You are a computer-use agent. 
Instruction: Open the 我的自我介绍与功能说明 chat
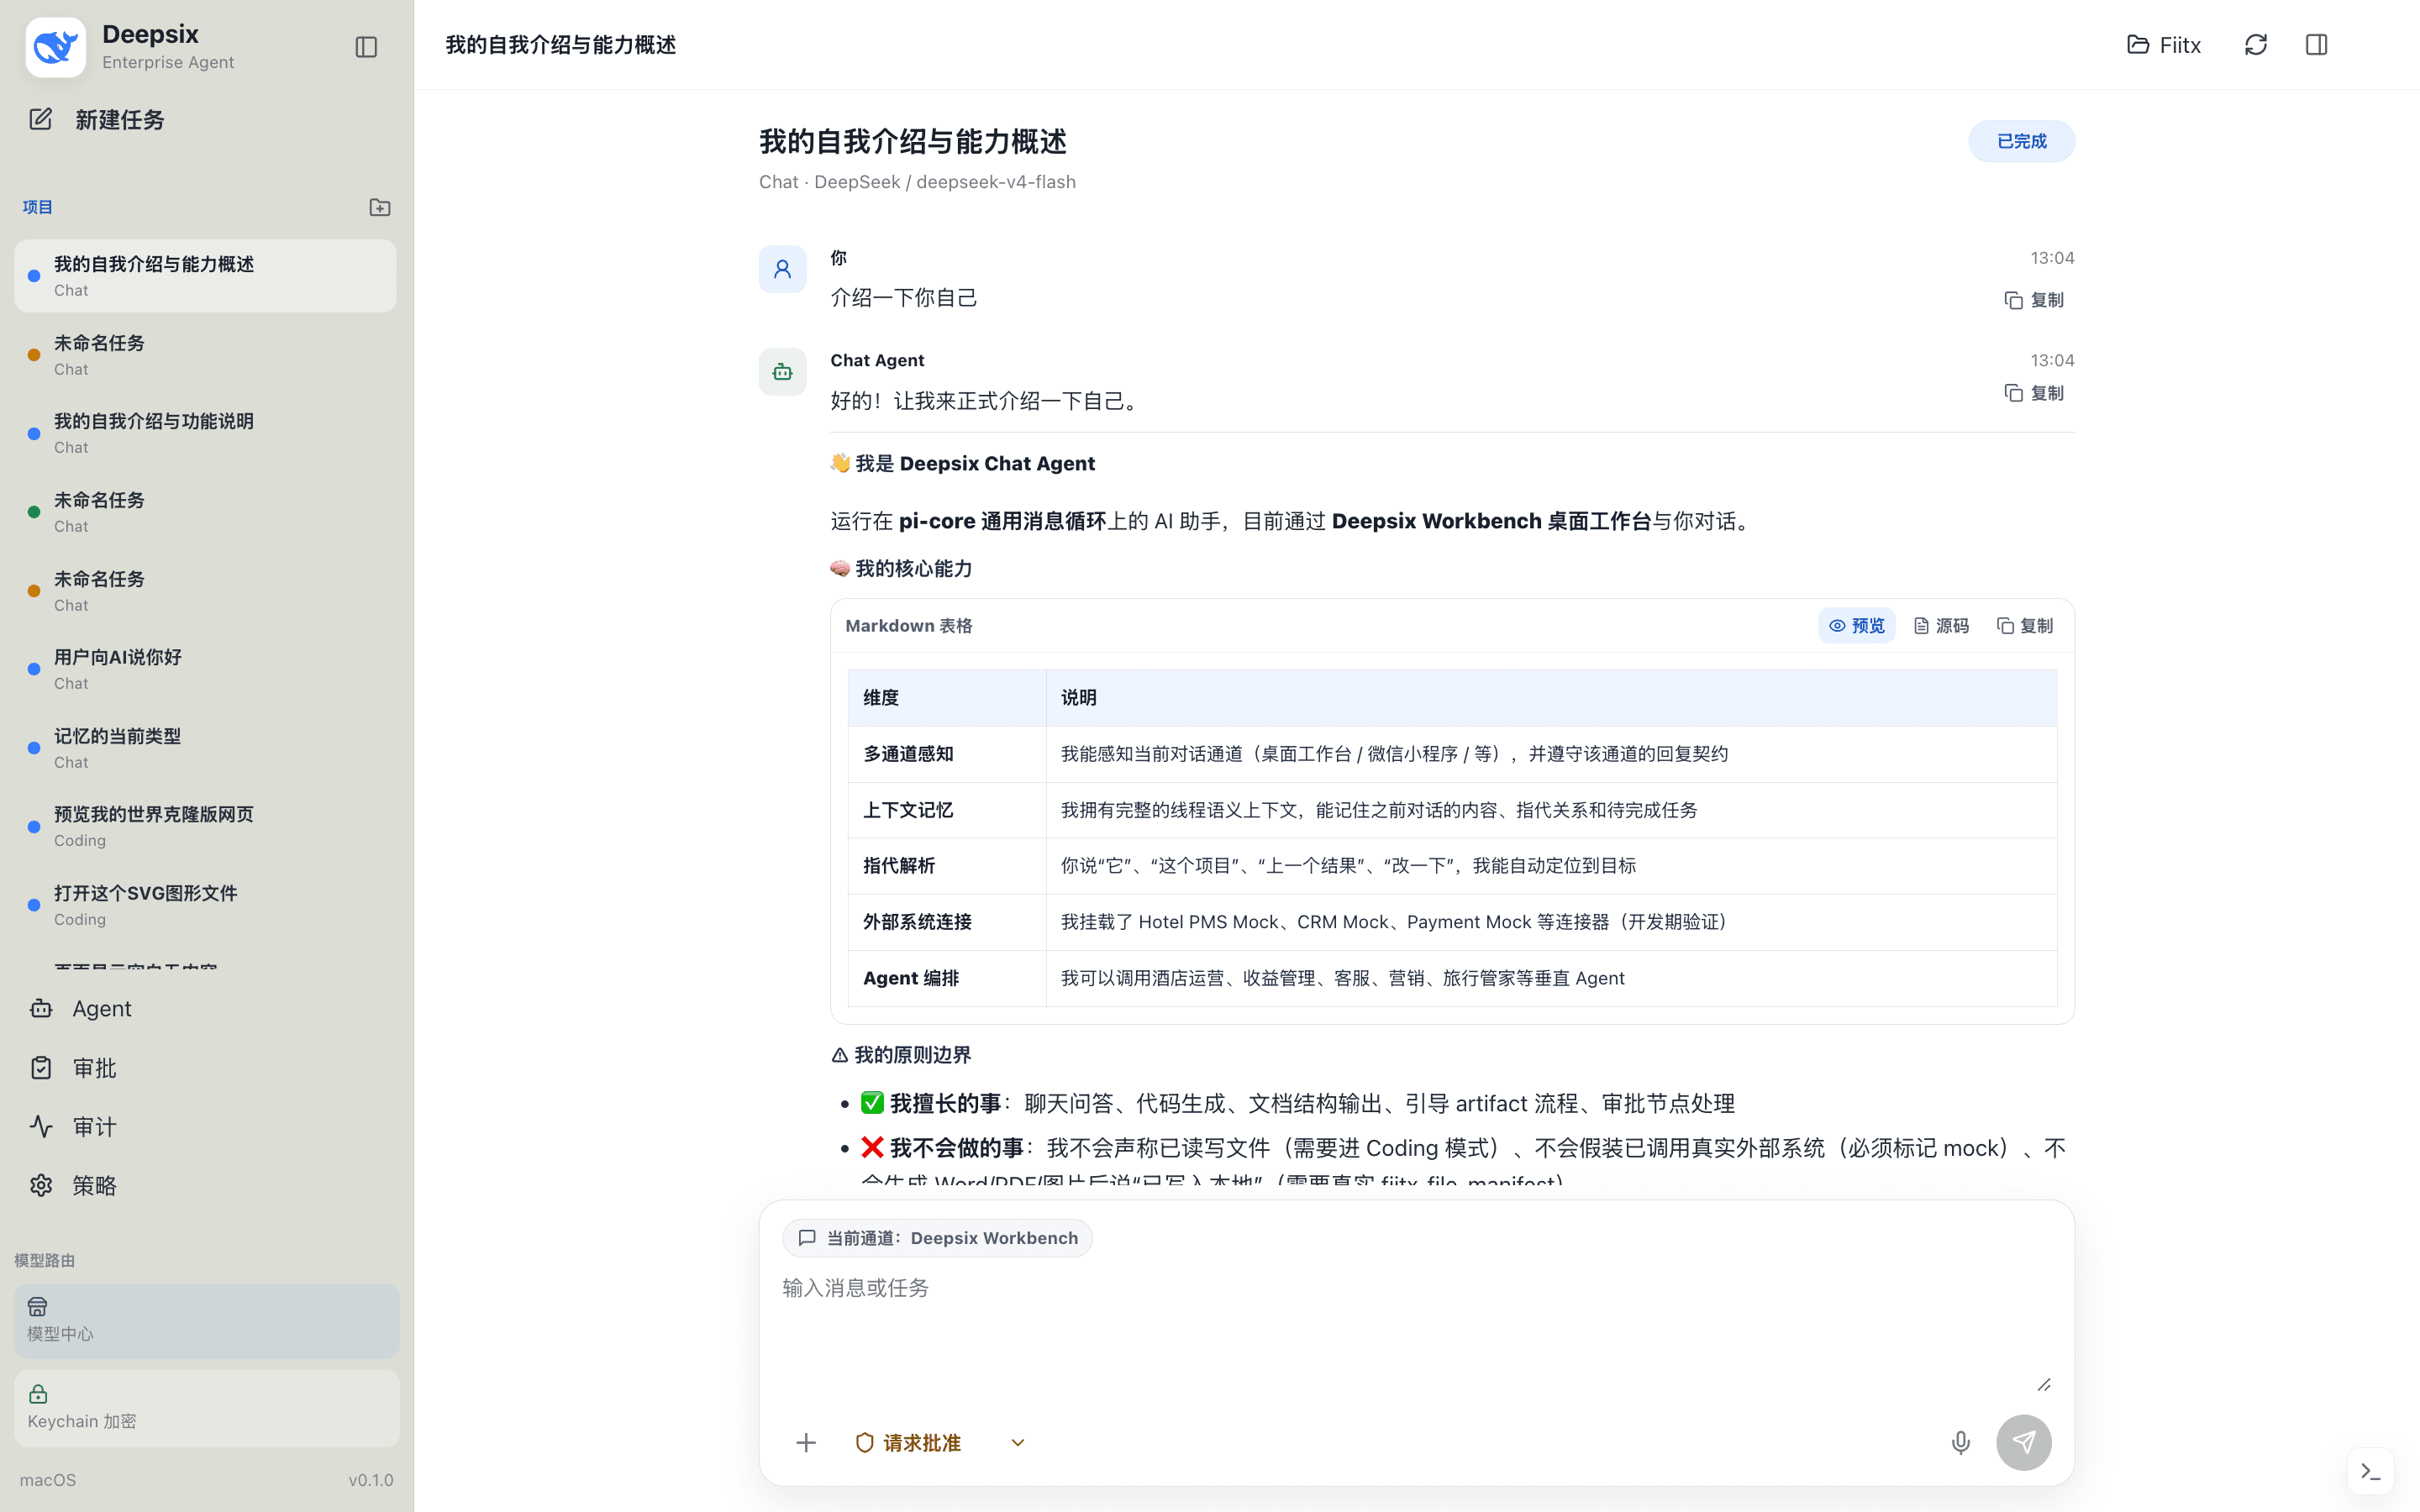(205, 433)
